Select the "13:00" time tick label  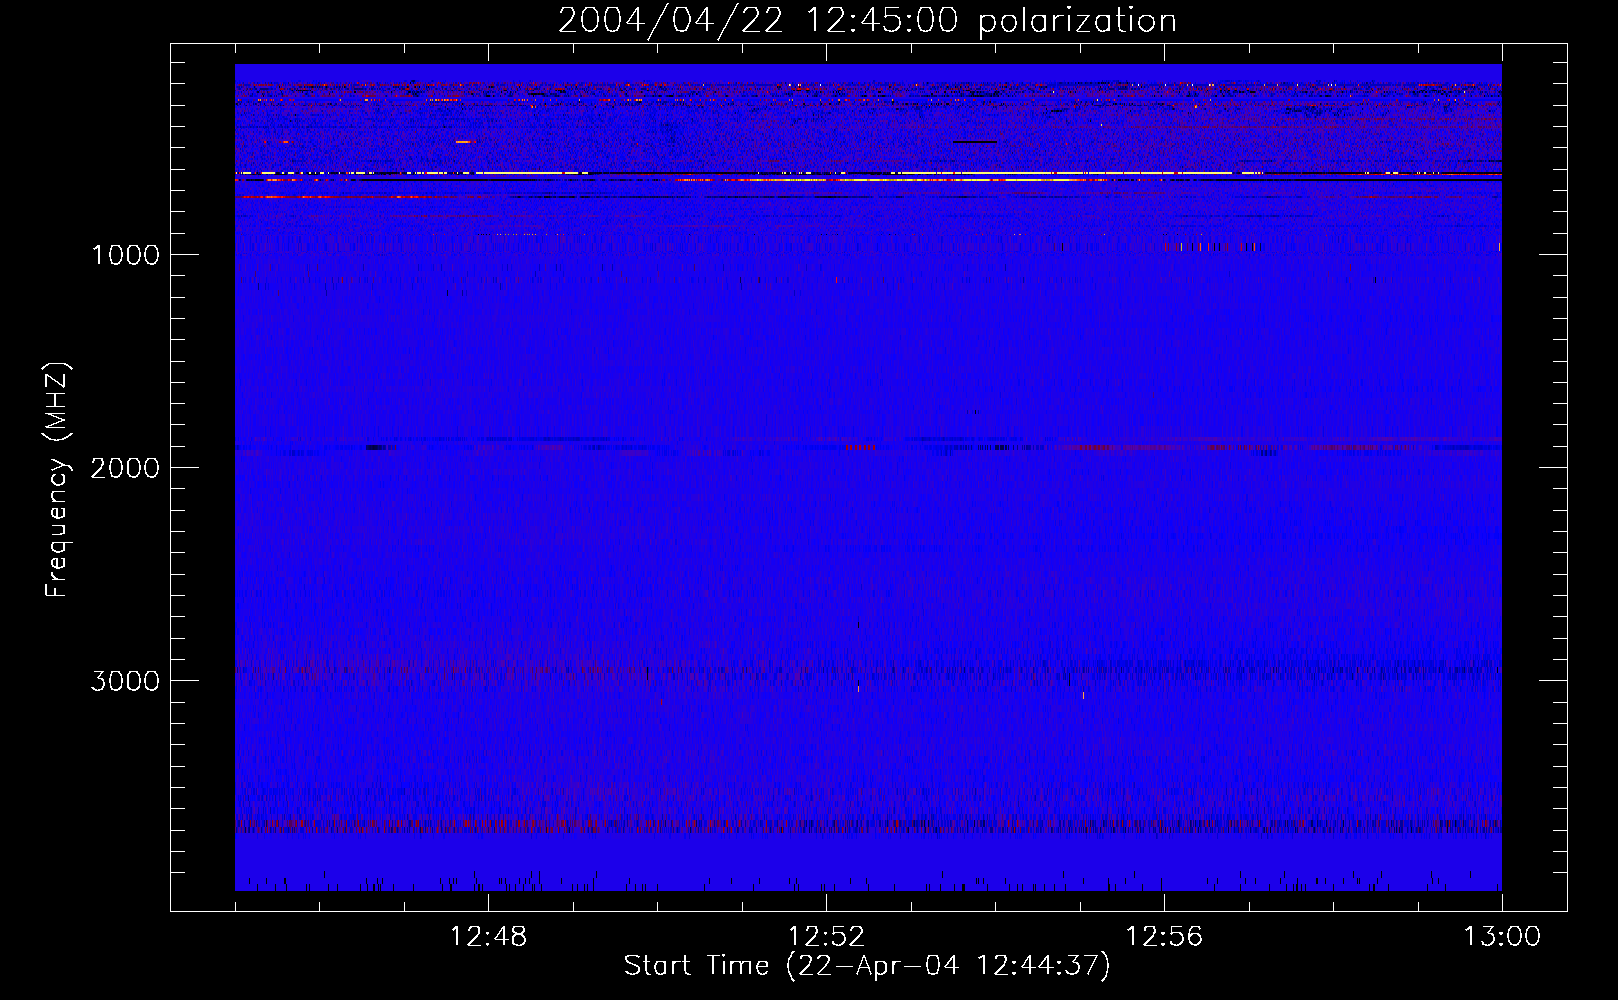1502,937
